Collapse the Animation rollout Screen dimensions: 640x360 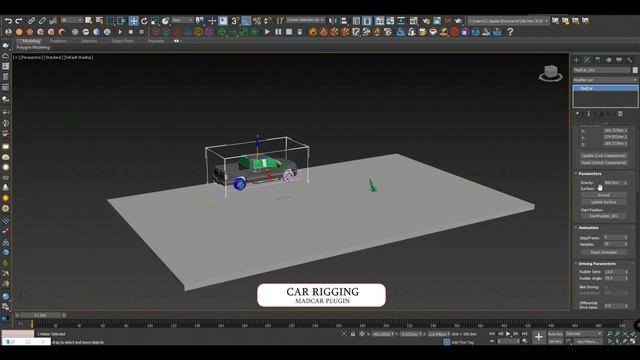tap(588, 227)
